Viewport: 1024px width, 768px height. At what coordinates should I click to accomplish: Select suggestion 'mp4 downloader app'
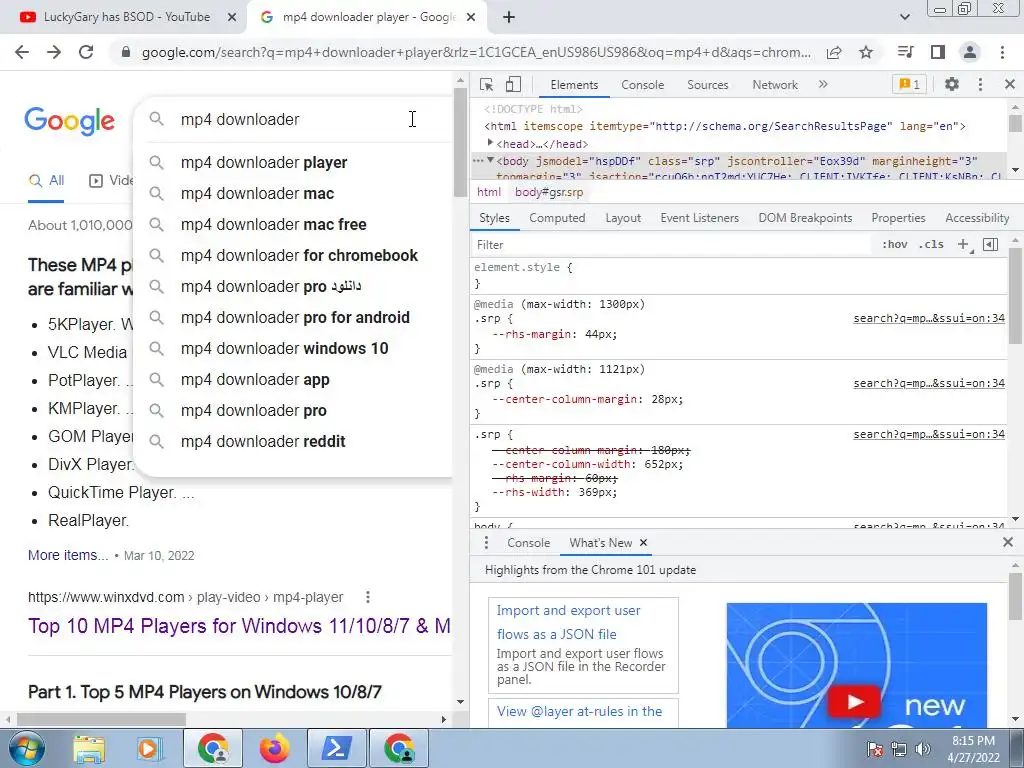click(x=255, y=379)
